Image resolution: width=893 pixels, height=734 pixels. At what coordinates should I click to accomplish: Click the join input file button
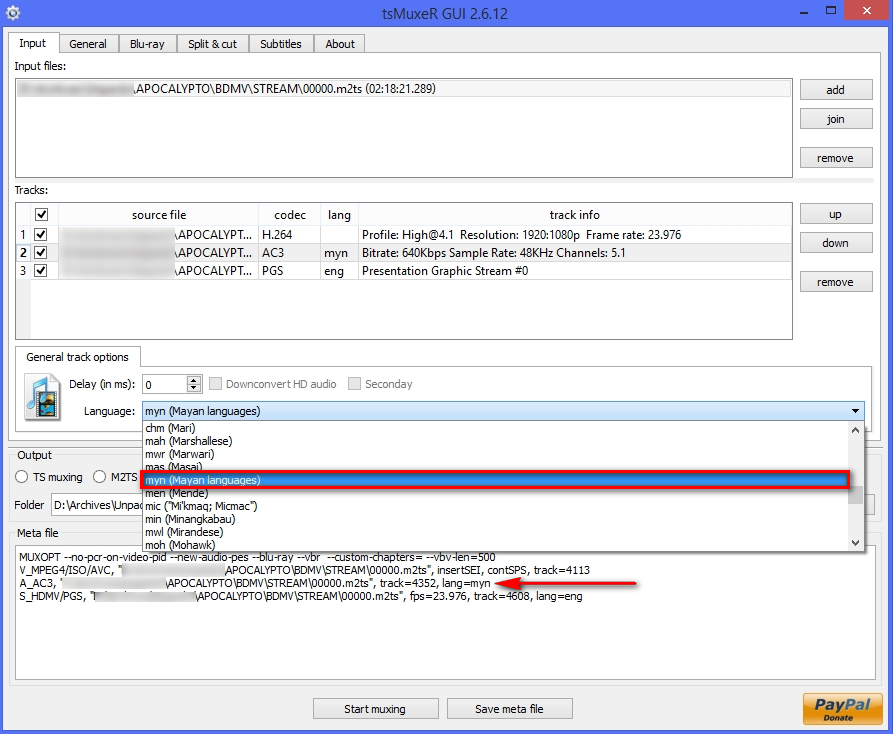tap(835, 119)
